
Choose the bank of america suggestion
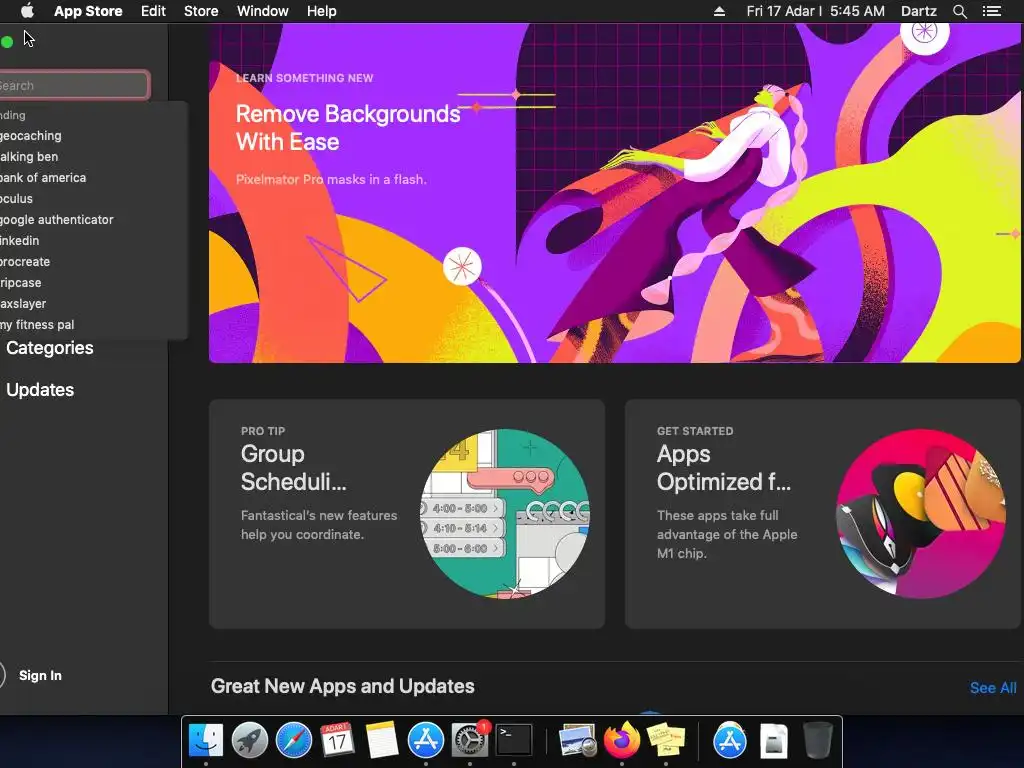[x=91, y=178]
